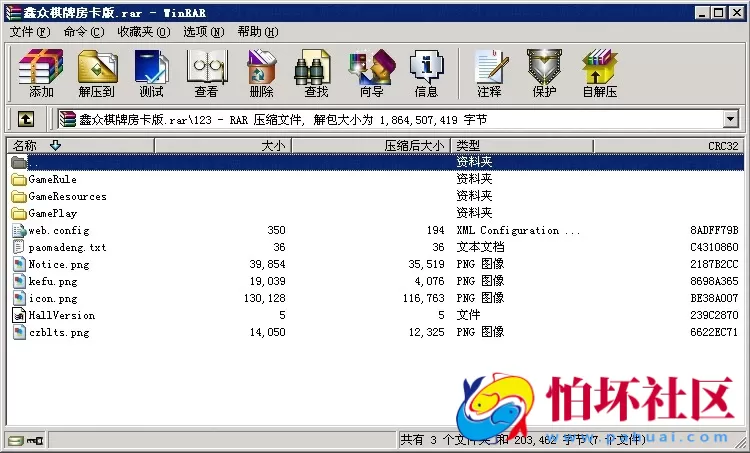750x453 pixels.
Task: Click the up one level folder button
Action: point(26,119)
